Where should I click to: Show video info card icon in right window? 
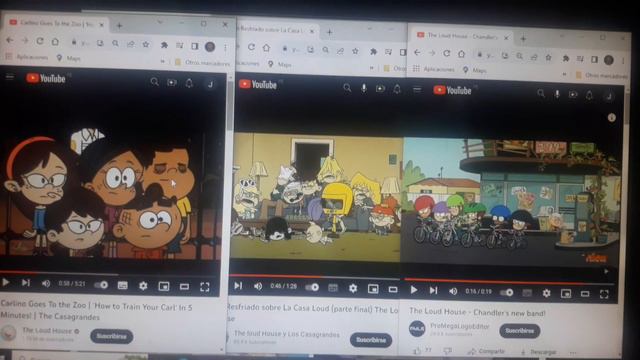[611, 118]
